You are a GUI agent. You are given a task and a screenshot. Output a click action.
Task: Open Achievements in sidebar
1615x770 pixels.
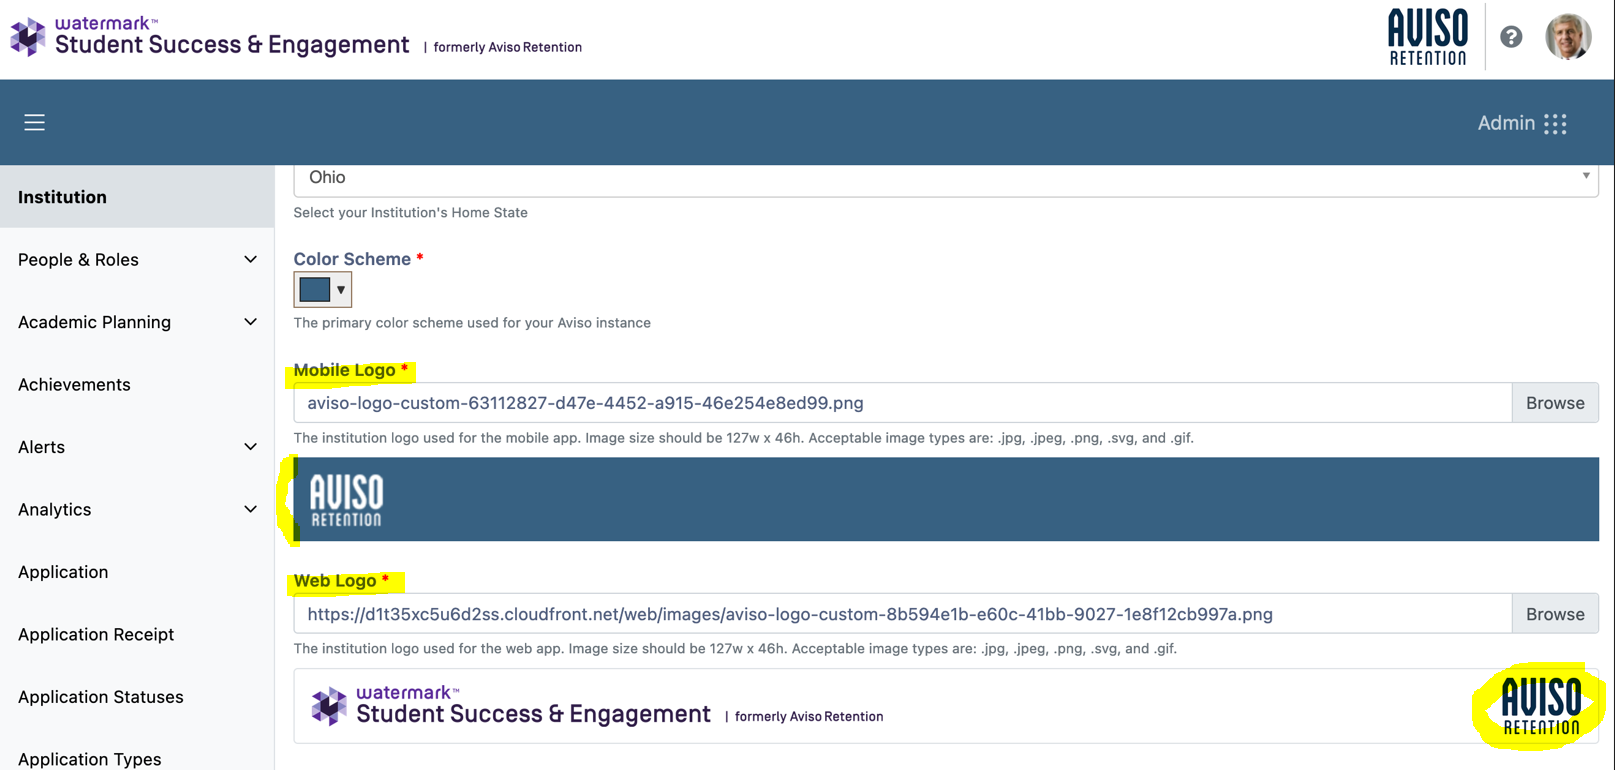click(x=74, y=385)
